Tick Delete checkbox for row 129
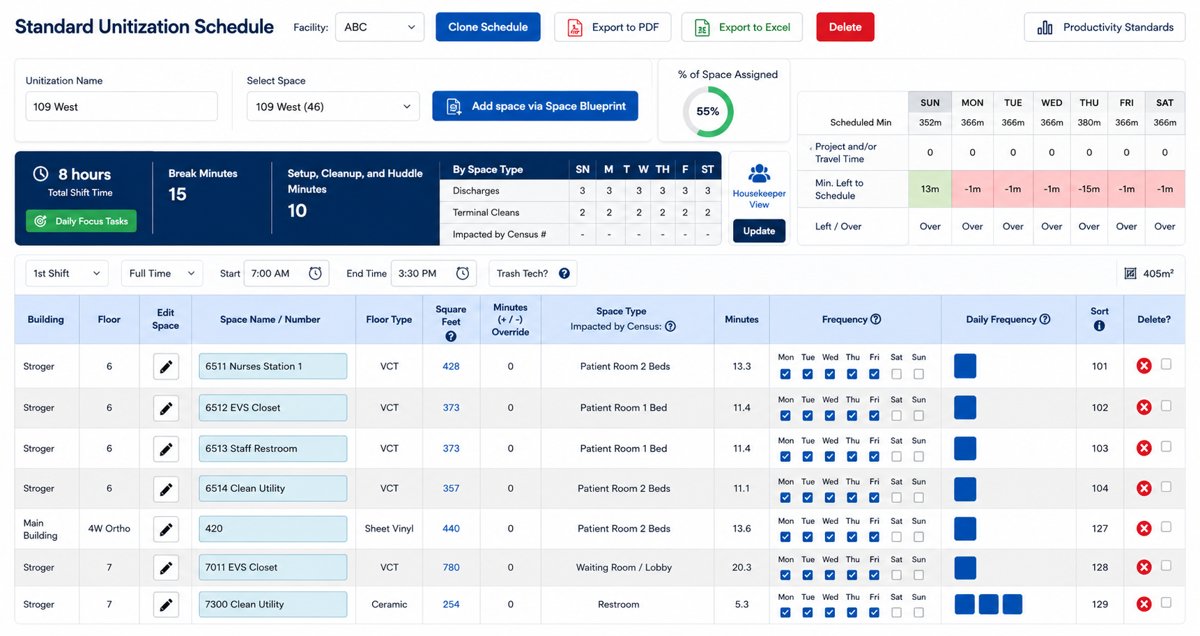The image size is (1200, 636). coord(1166,603)
